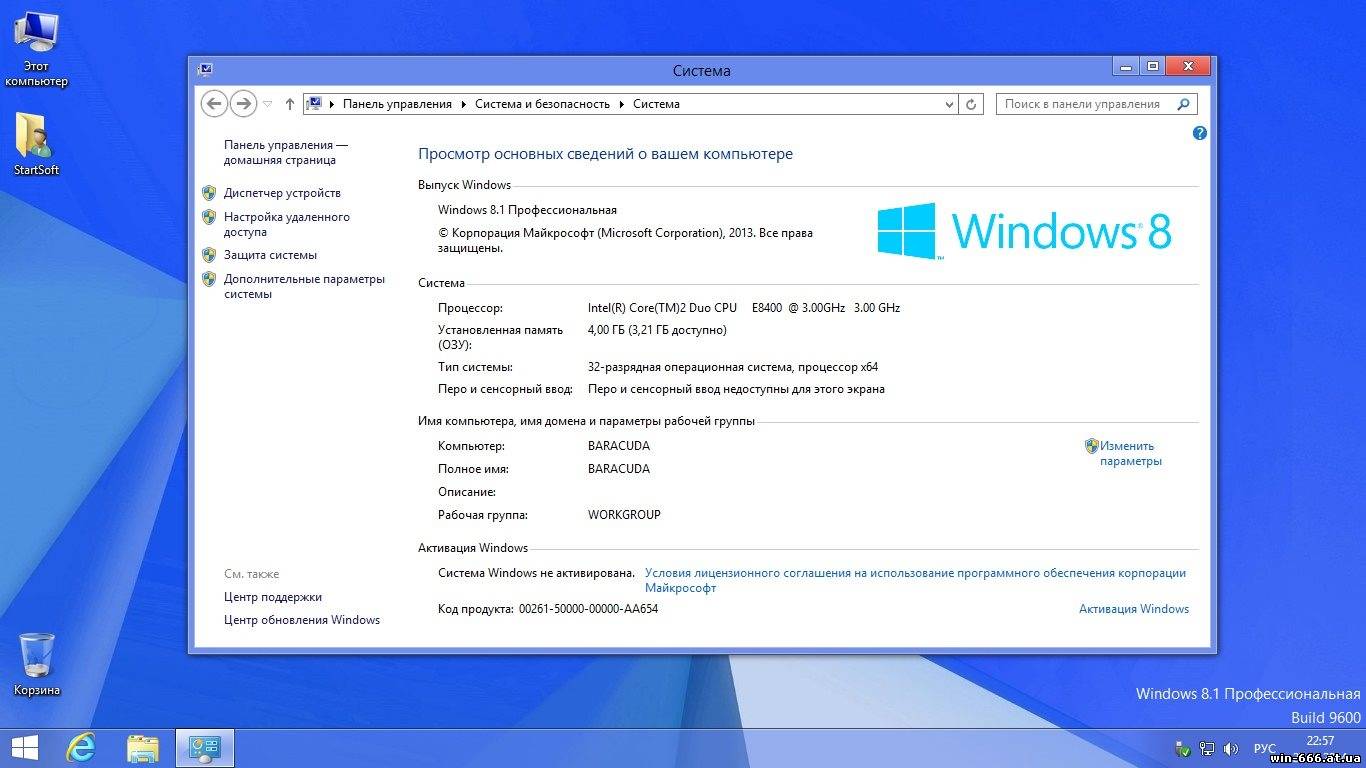Click the Система breadcrumb segment

[656, 104]
